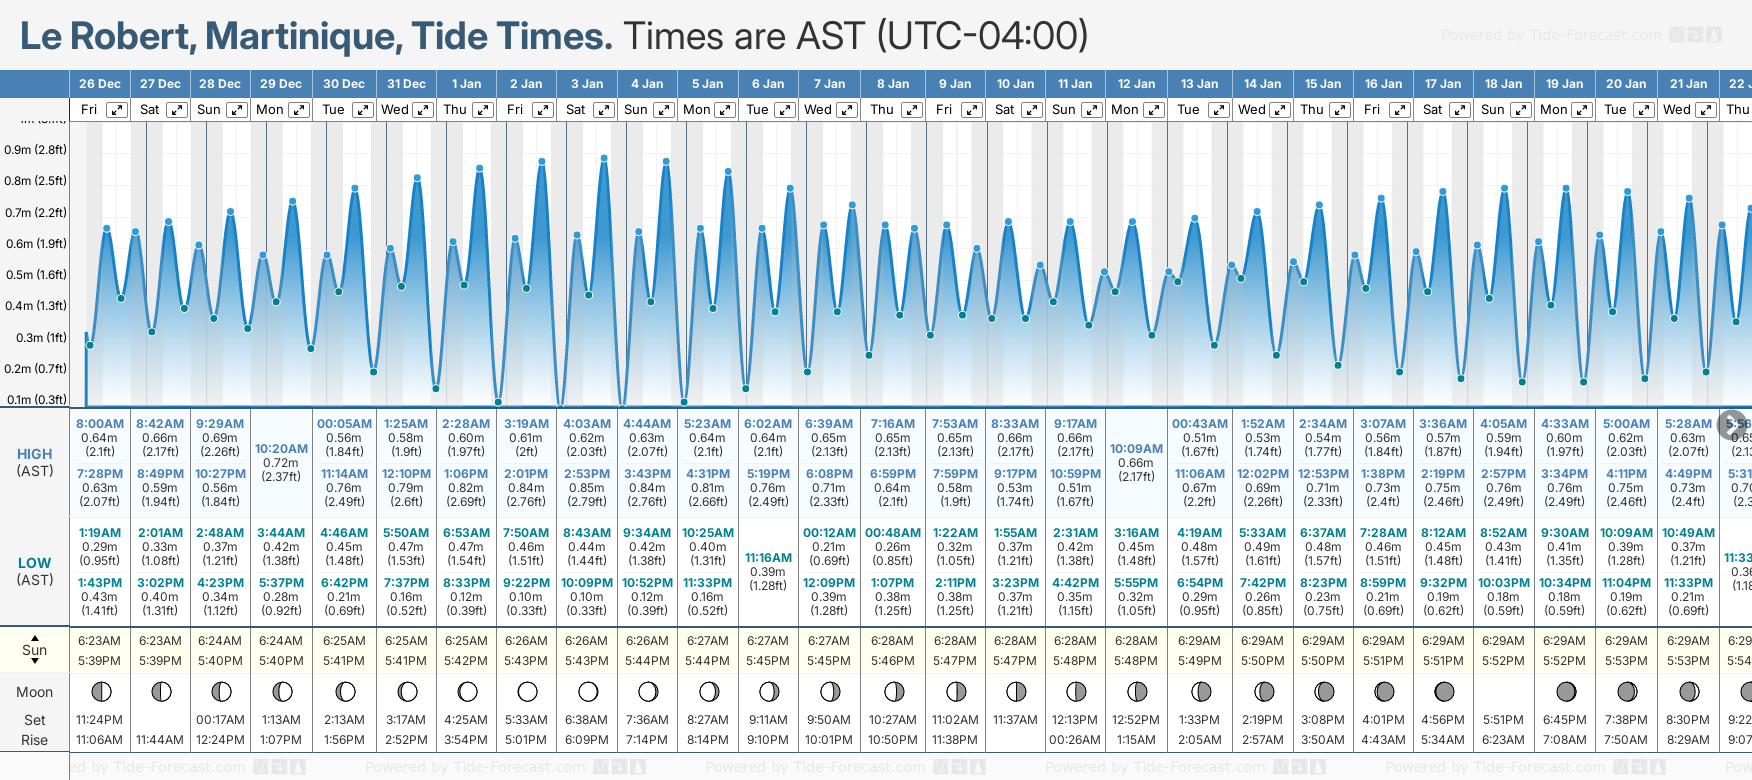Select the 13 Jan date column header
The height and width of the screenshot is (780, 1752).
pos(1199,84)
